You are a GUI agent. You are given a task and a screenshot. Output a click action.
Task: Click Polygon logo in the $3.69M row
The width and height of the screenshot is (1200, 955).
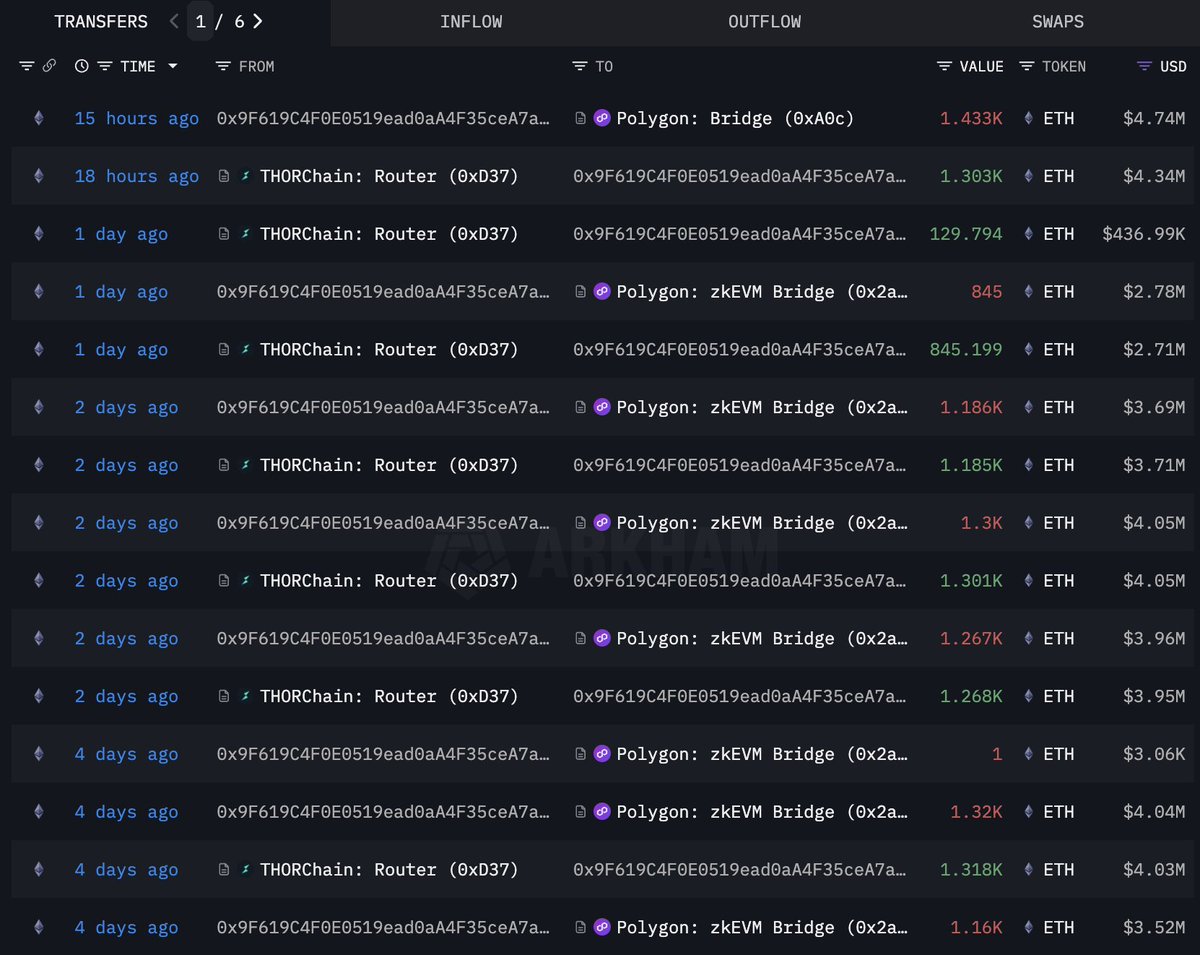[602, 407]
